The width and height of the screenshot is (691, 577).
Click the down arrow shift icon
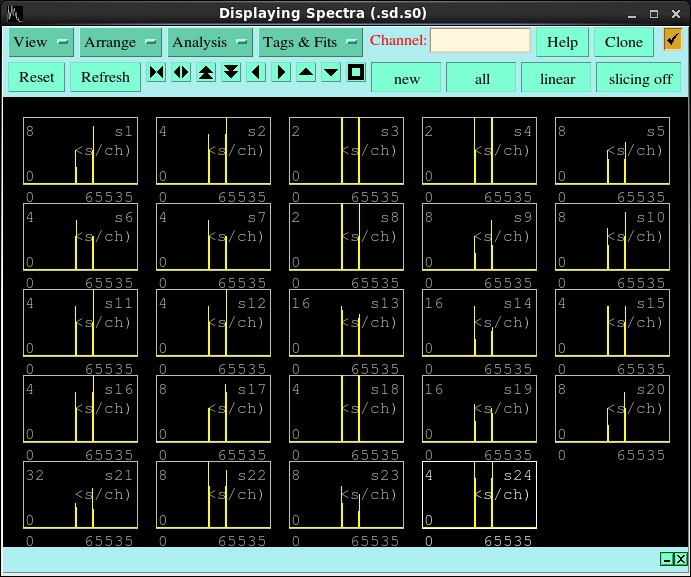pos(331,72)
